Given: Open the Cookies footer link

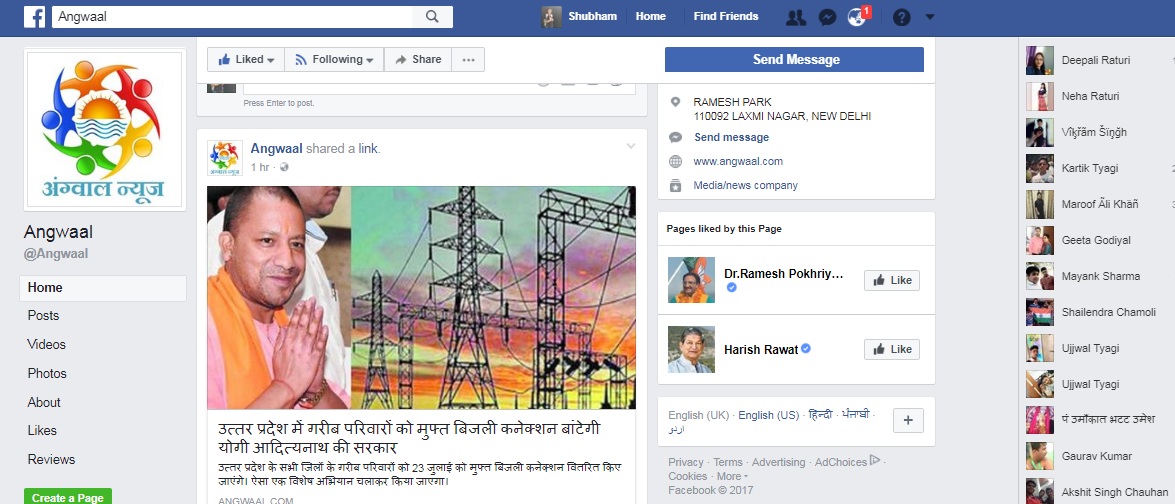Looking at the screenshot, I should [688, 476].
